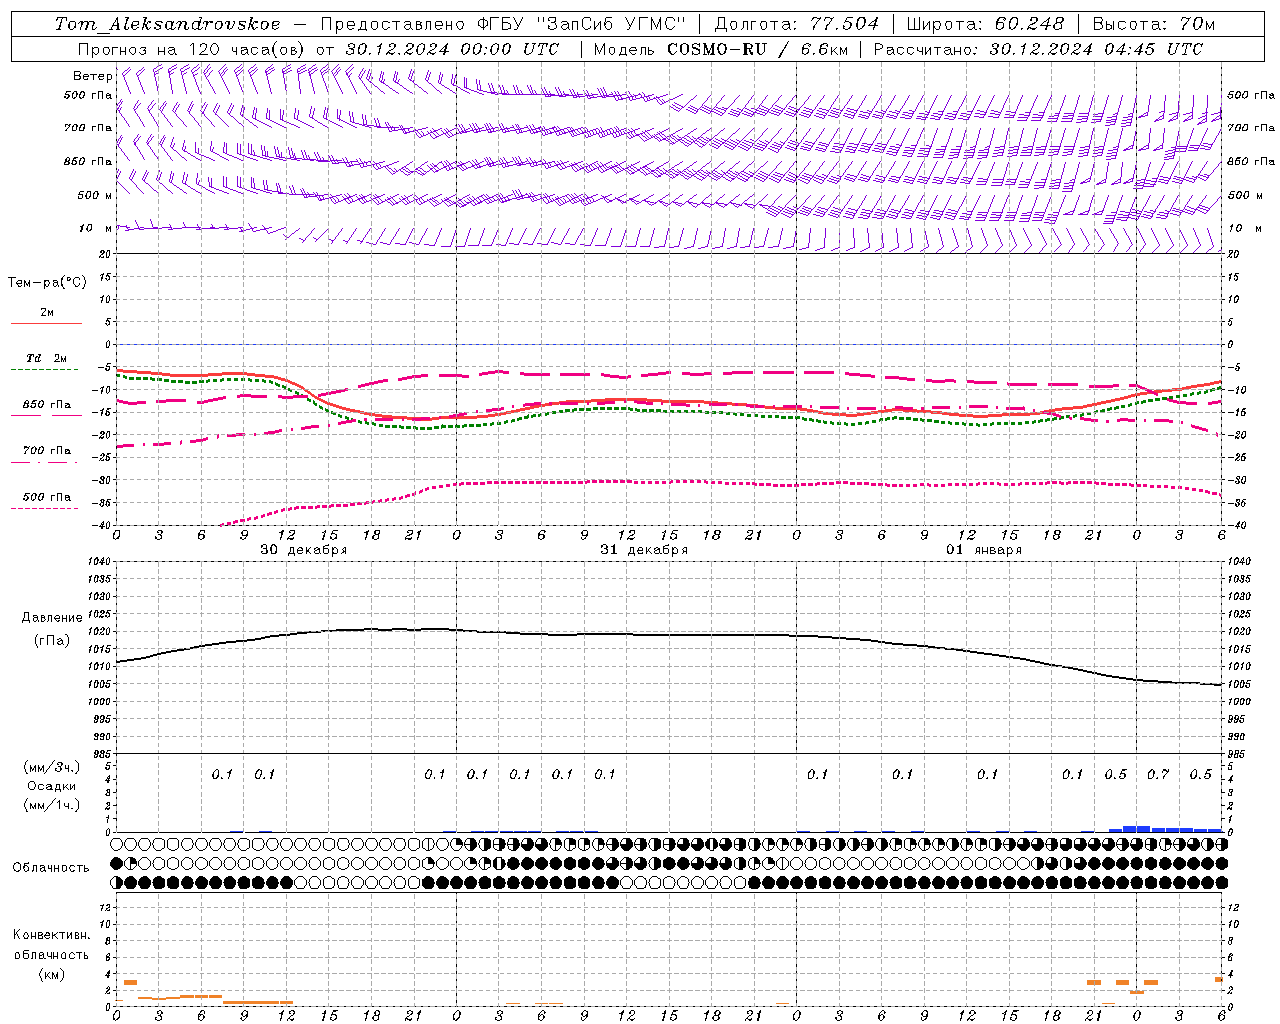Click the 'Тем-ра(°C)' temperature label
The image size is (1280, 1024).
47,283
